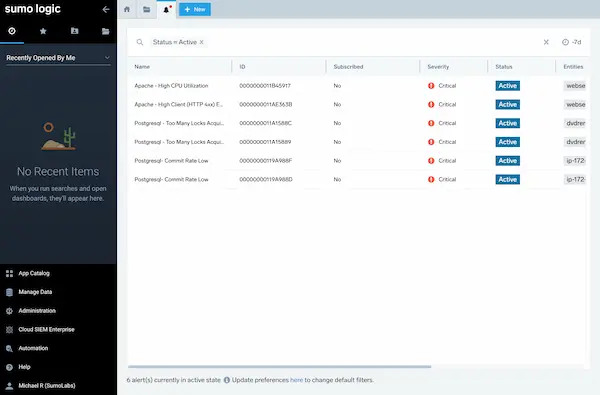Screen dimensions: 600x395
Task: Remove the Status = Active filter chip
Action: pos(202,42)
